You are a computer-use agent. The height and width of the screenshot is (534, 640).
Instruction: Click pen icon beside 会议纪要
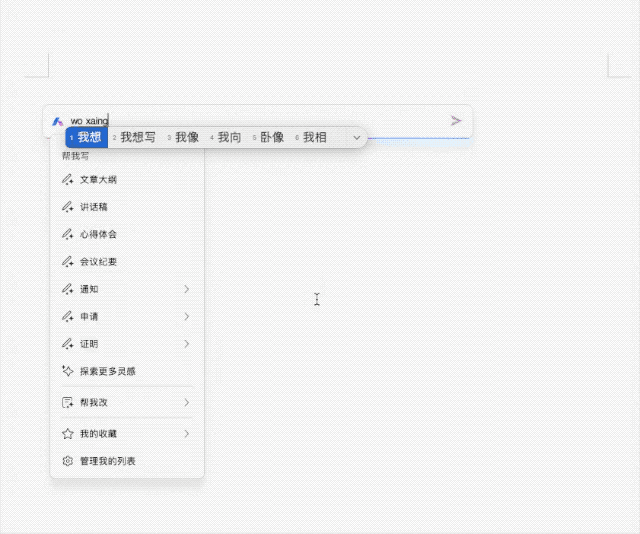click(x=67, y=262)
